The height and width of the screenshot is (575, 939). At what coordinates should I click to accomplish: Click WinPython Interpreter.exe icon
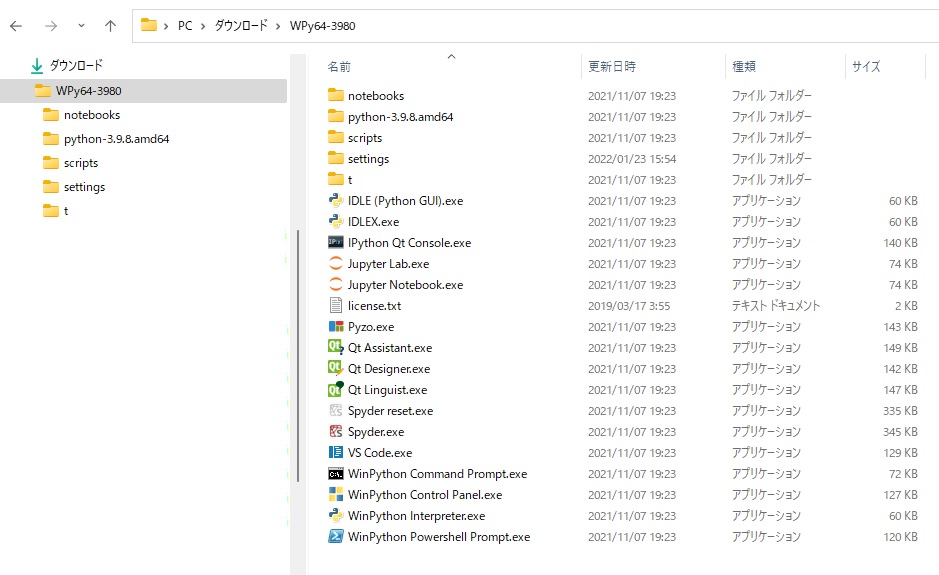point(336,515)
